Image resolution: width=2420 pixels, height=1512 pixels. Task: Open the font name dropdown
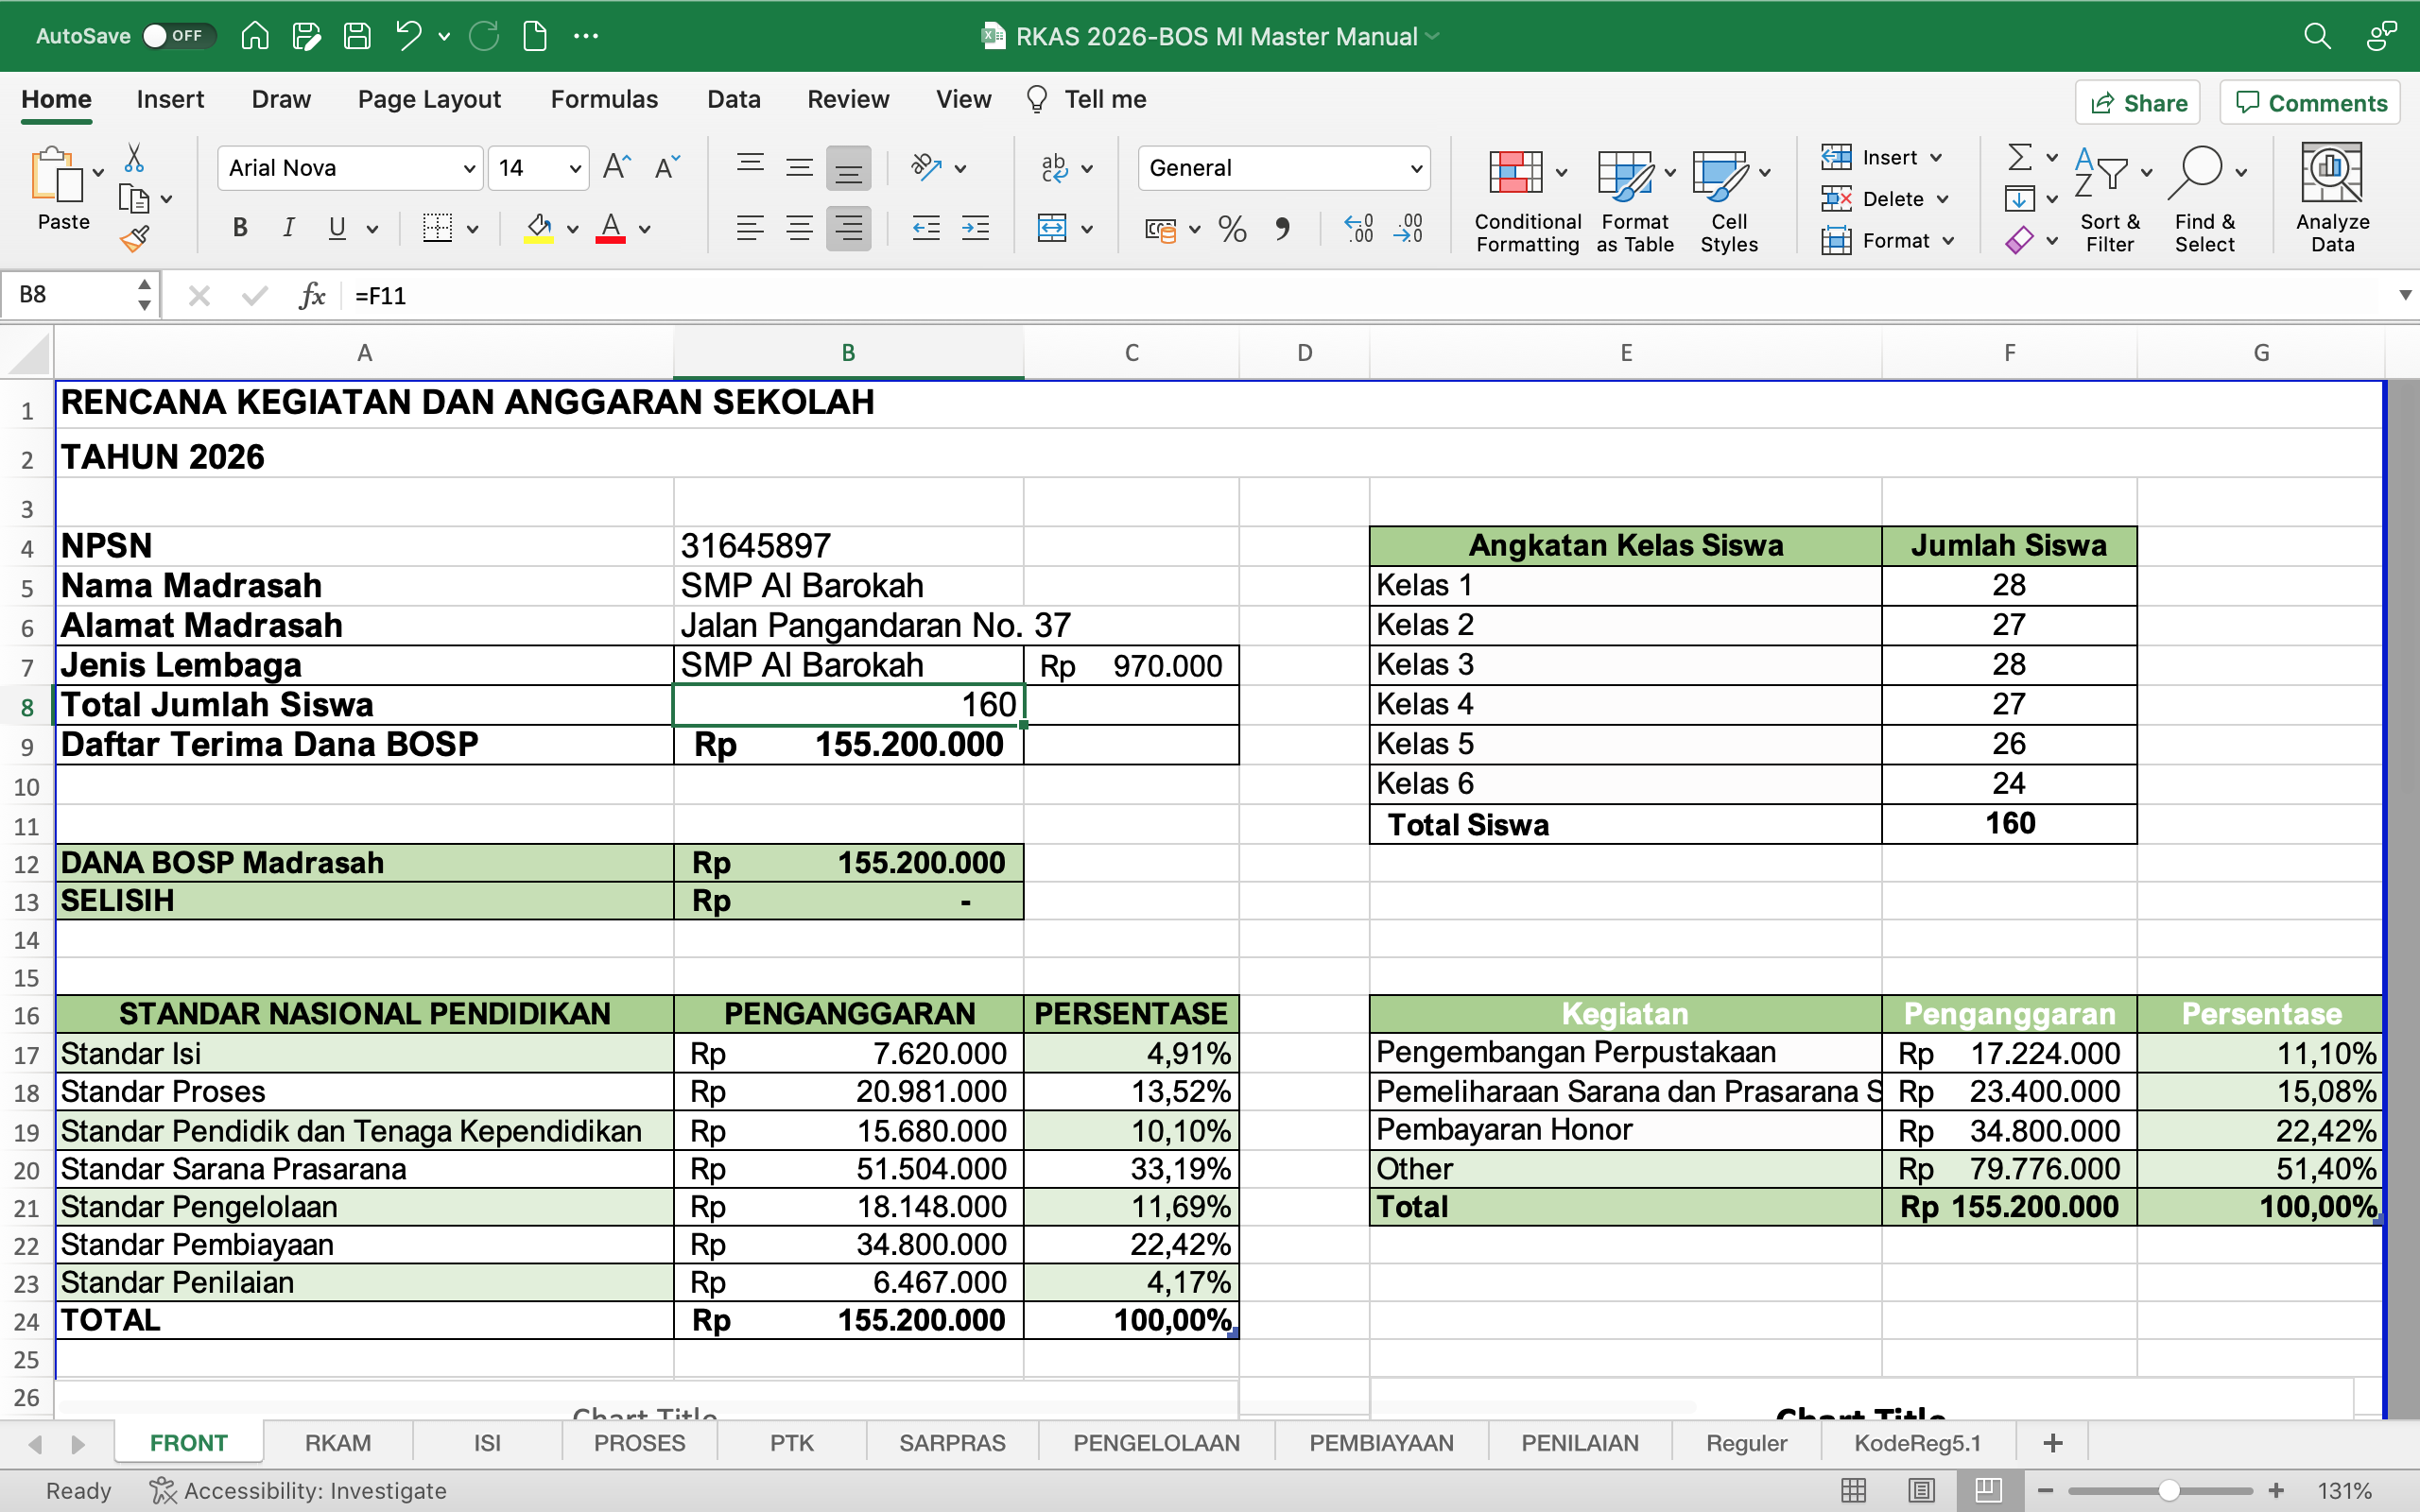(x=470, y=167)
